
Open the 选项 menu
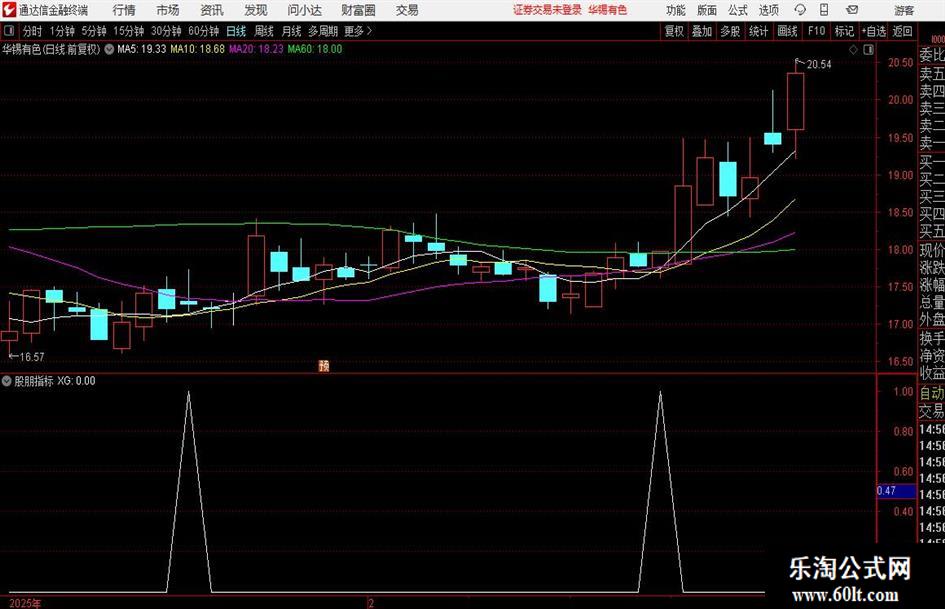[768, 10]
